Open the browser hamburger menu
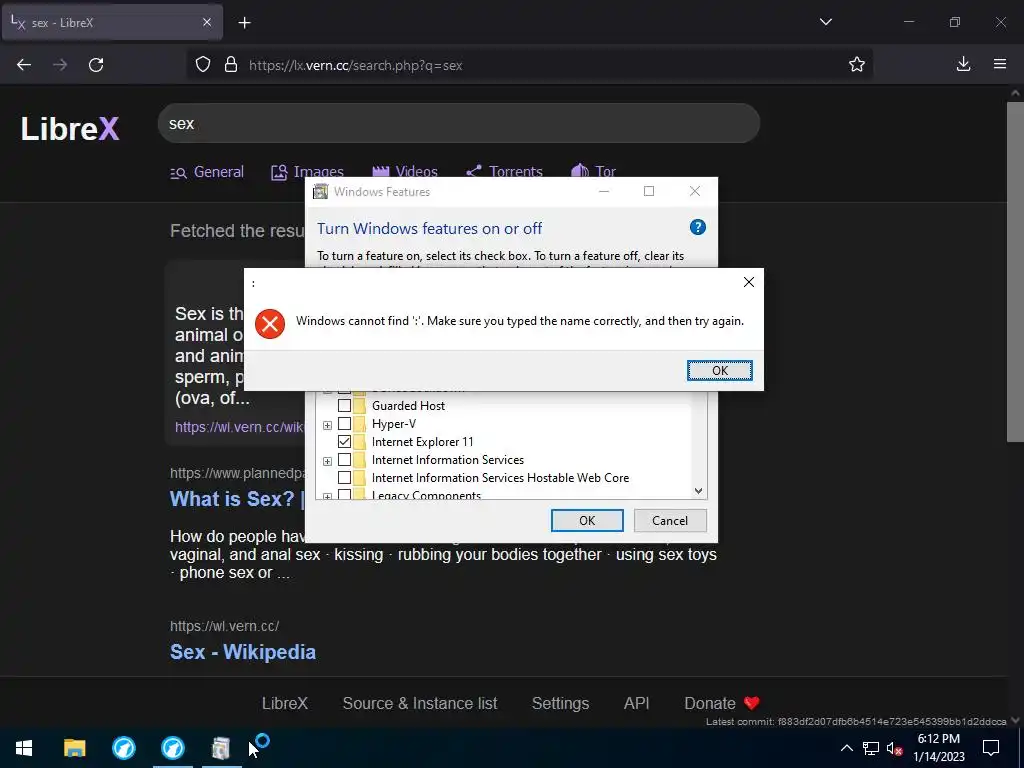The height and width of the screenshot is (768, 1024). coord(1000,64)
